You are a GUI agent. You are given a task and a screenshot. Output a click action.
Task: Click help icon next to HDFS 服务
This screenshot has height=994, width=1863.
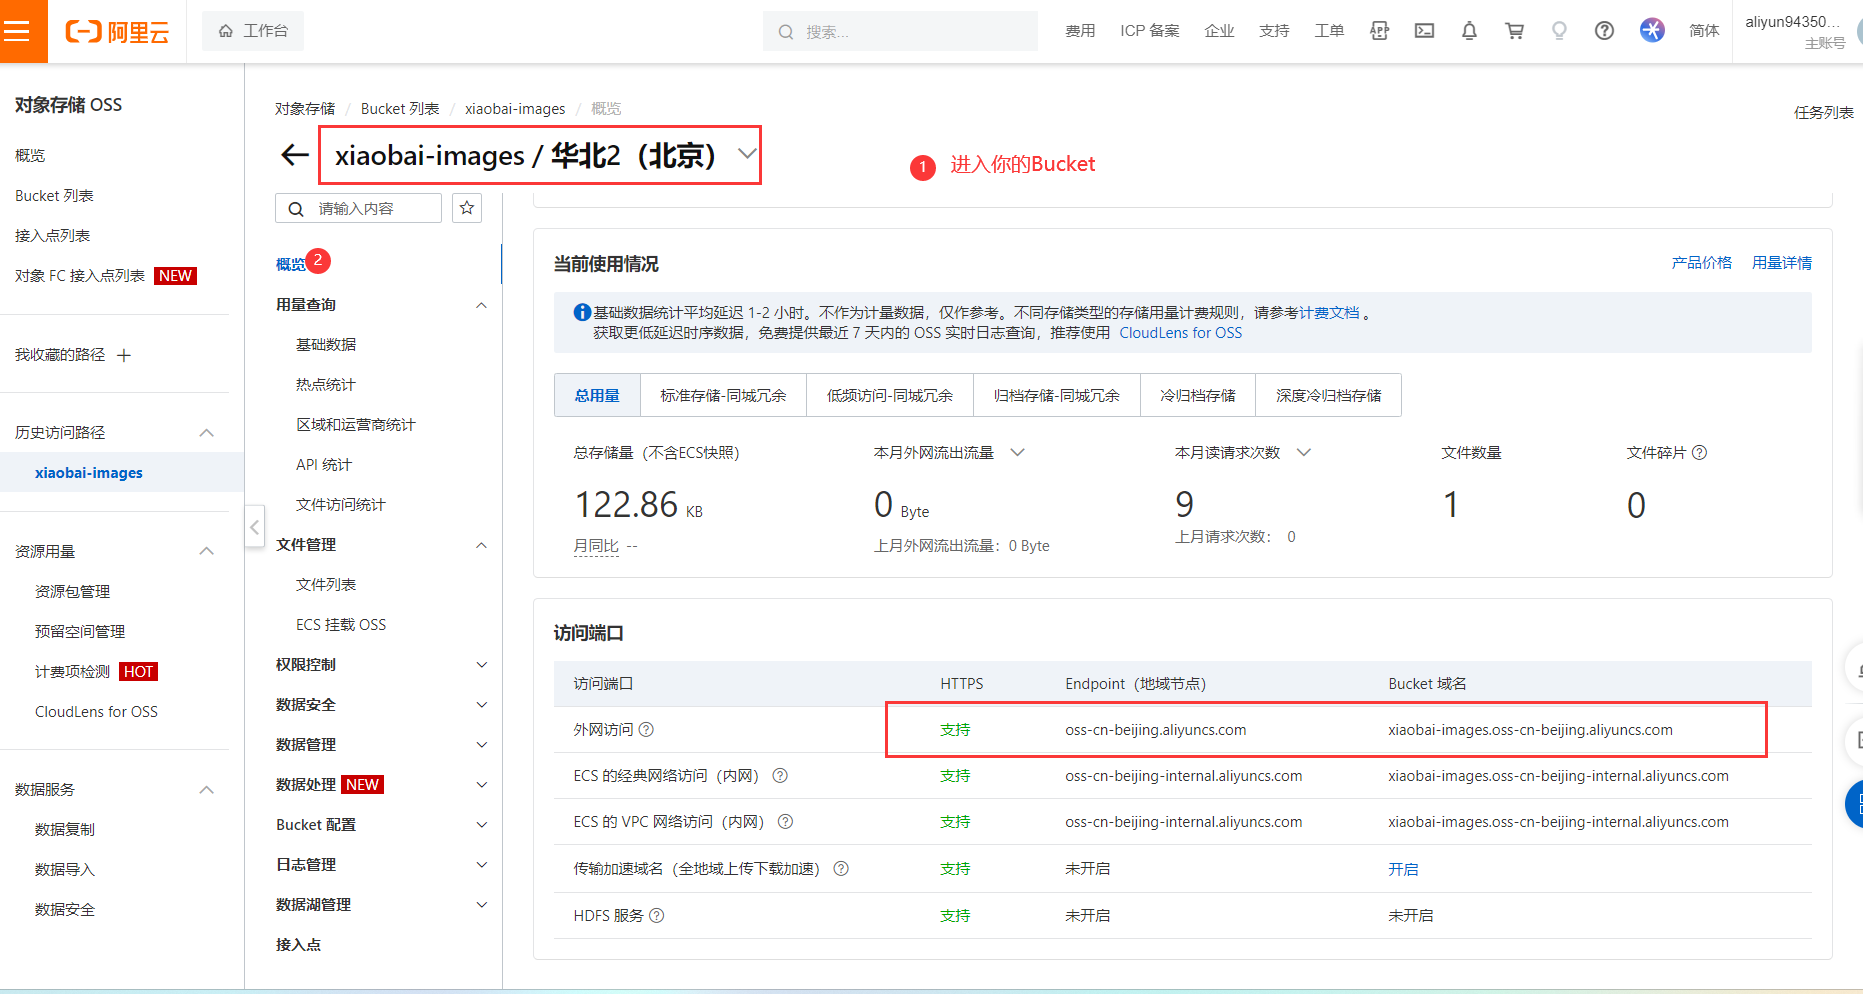point(656,916)
